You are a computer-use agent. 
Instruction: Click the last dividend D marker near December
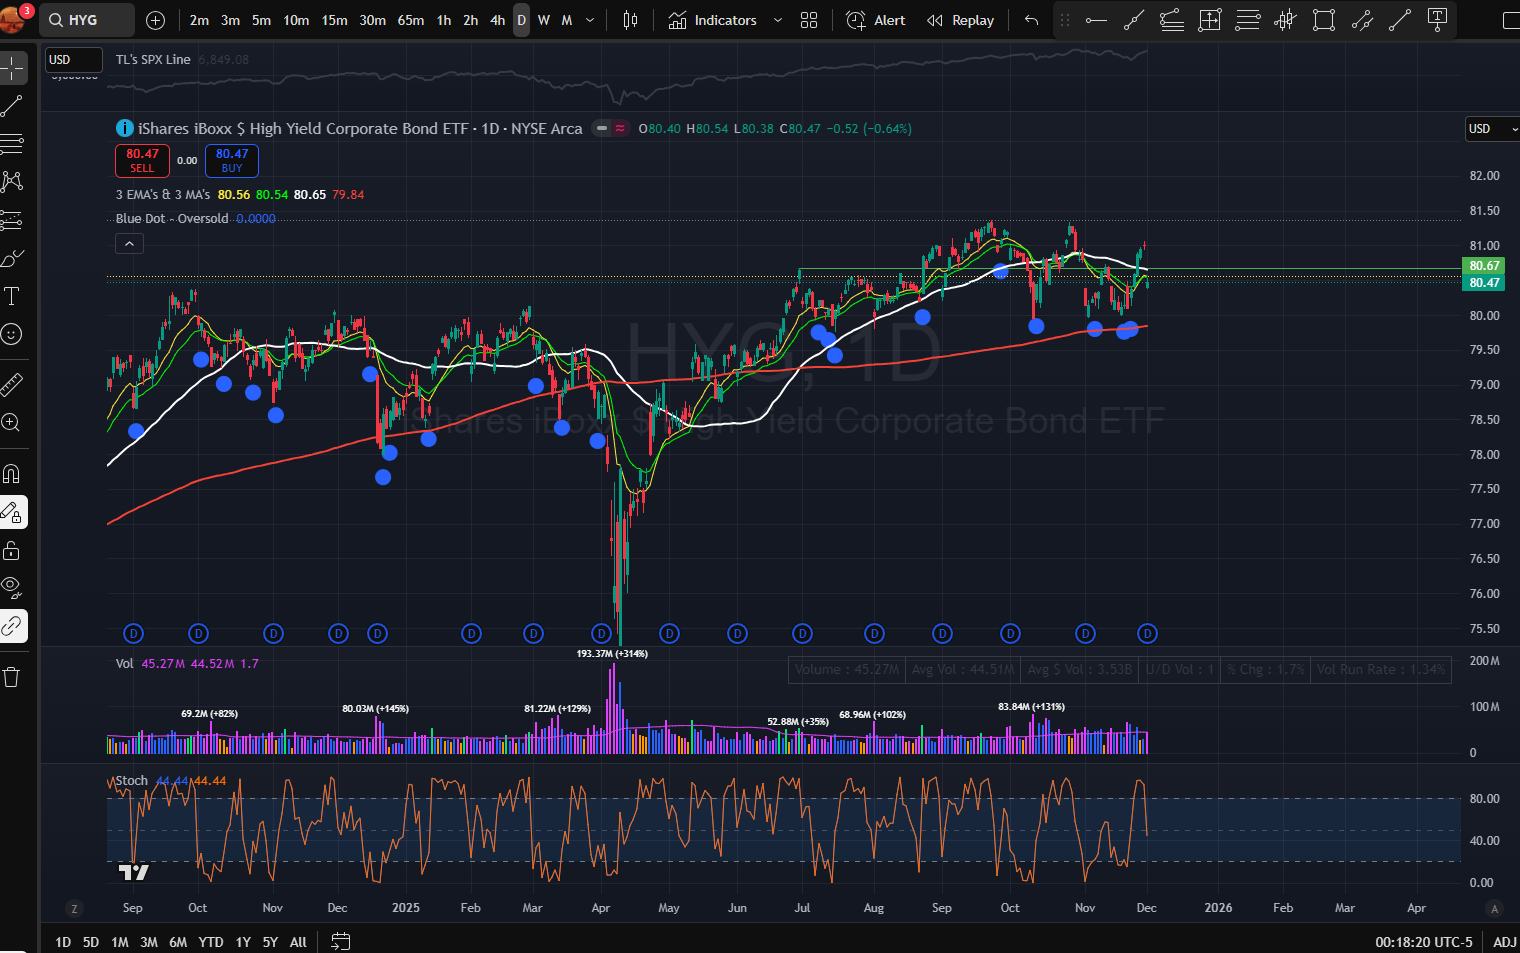[x=1147, y=633]
